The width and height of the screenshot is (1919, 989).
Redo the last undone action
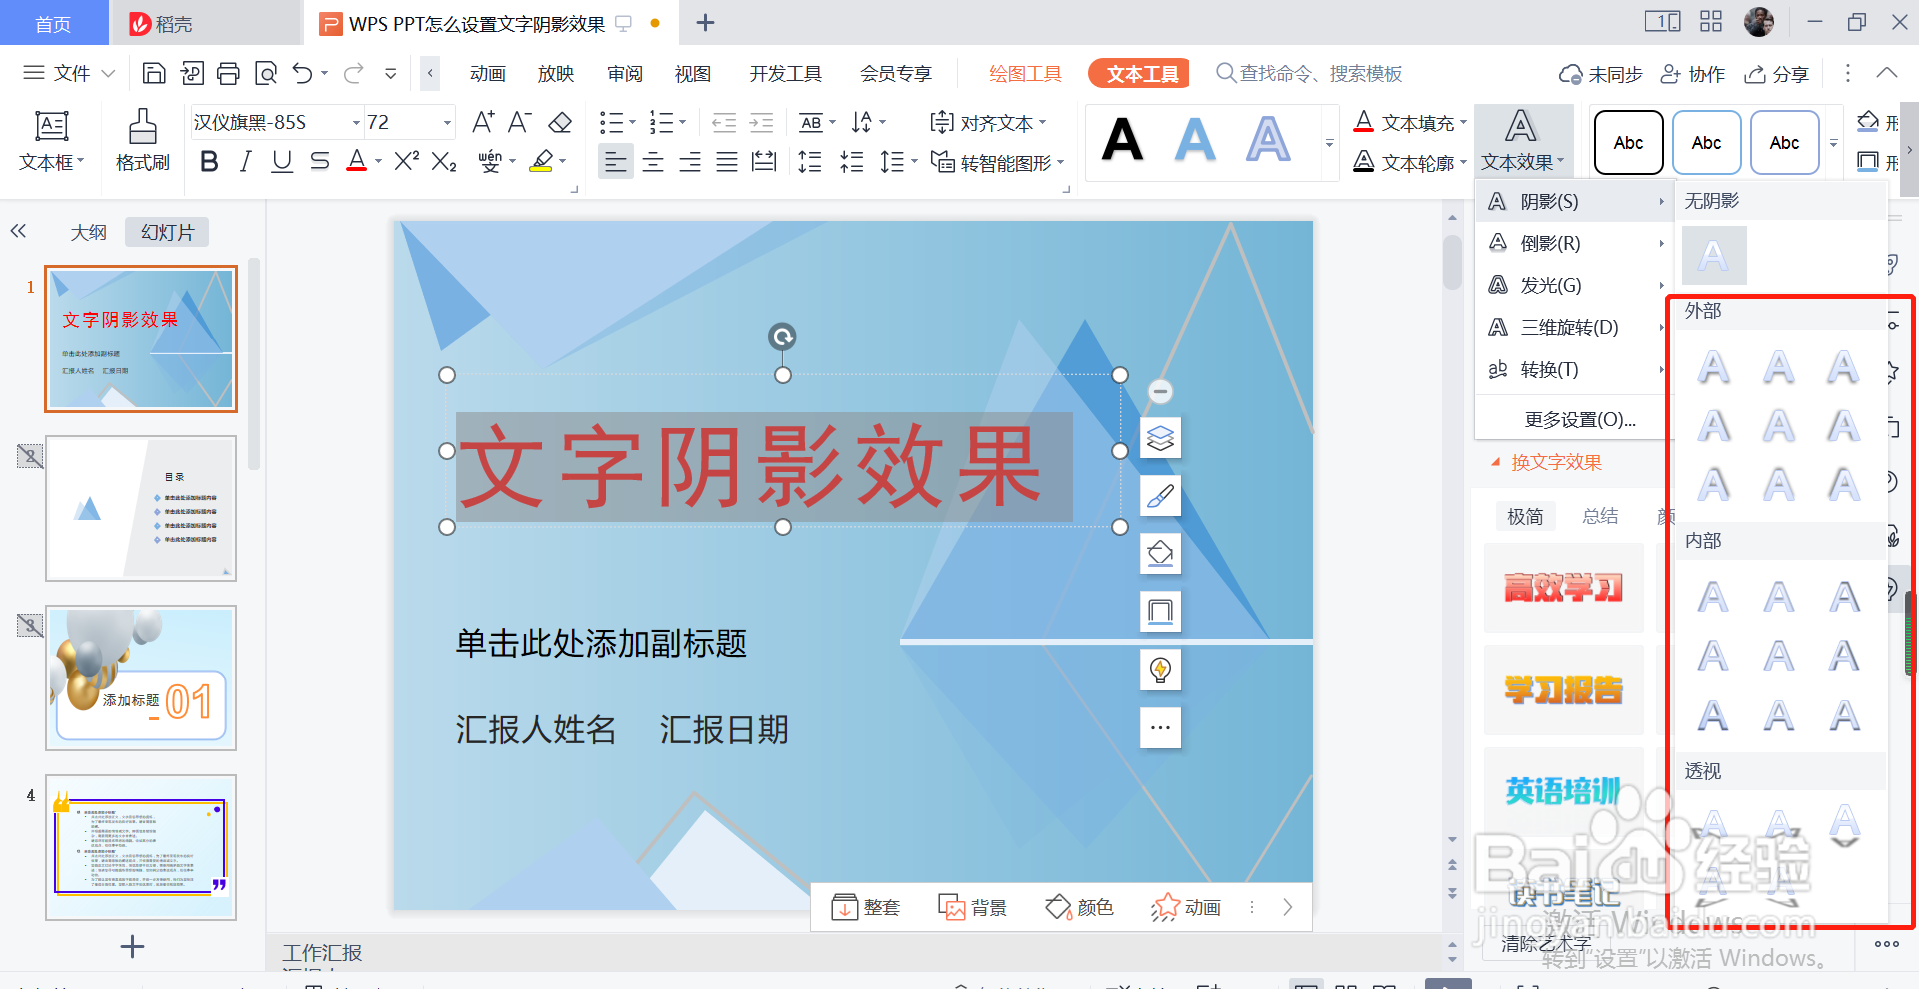tap(353, 73)
